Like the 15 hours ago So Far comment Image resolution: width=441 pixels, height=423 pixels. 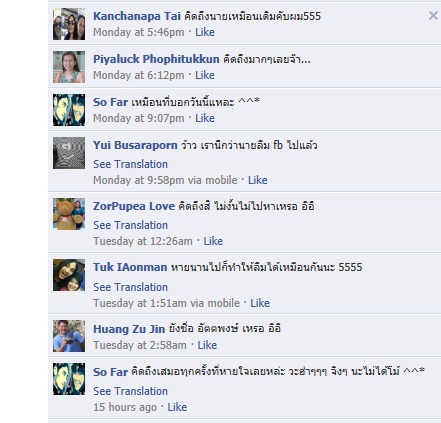(177, 407)
